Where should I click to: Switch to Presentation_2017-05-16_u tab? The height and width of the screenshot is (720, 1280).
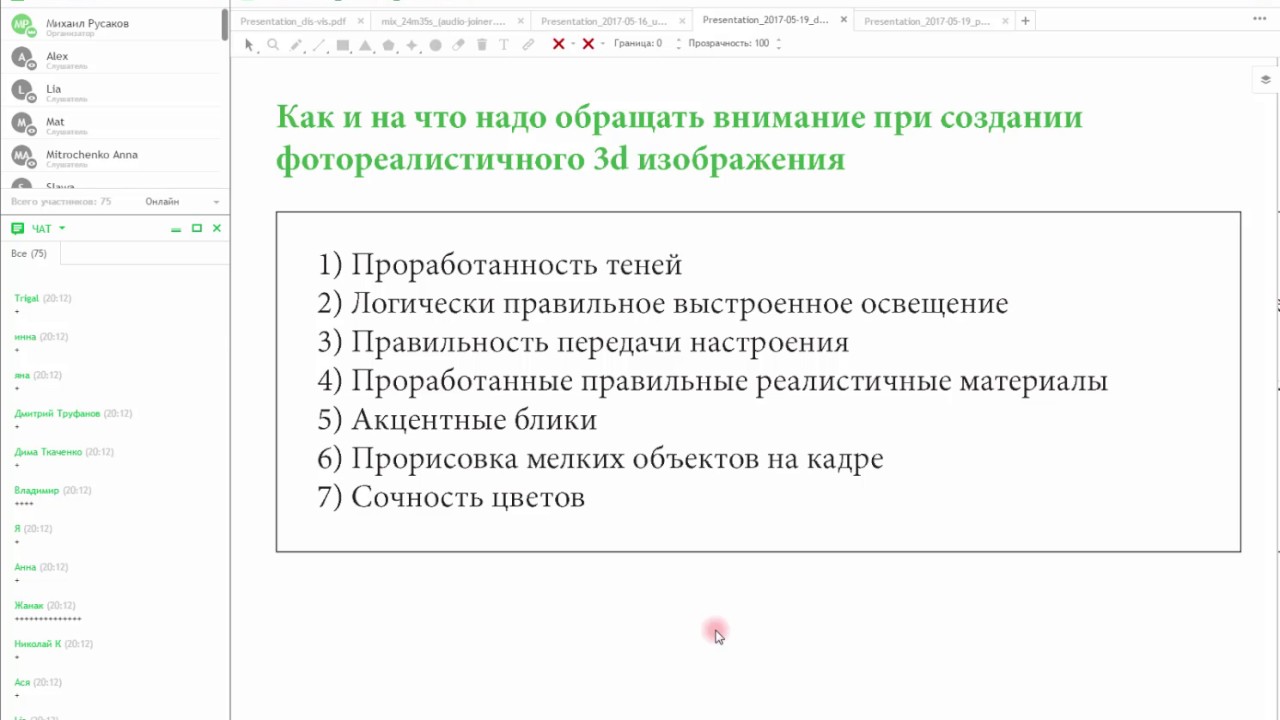coord(604,21)
